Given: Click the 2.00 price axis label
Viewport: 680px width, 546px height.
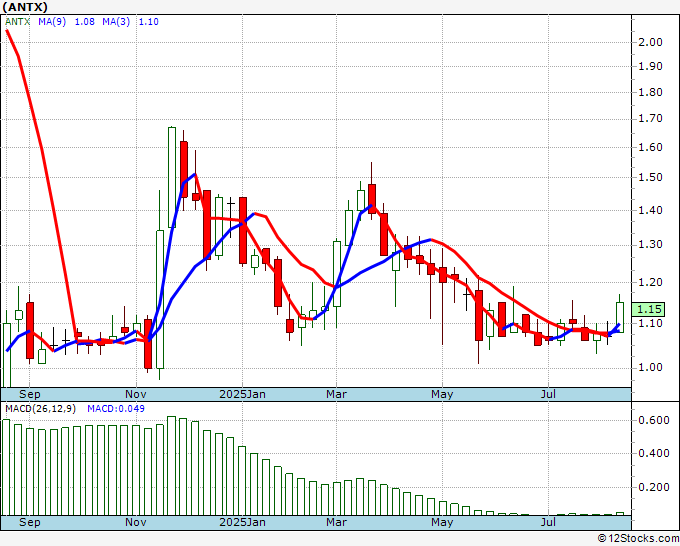Looking at the screenshot, I should (651, 42).
